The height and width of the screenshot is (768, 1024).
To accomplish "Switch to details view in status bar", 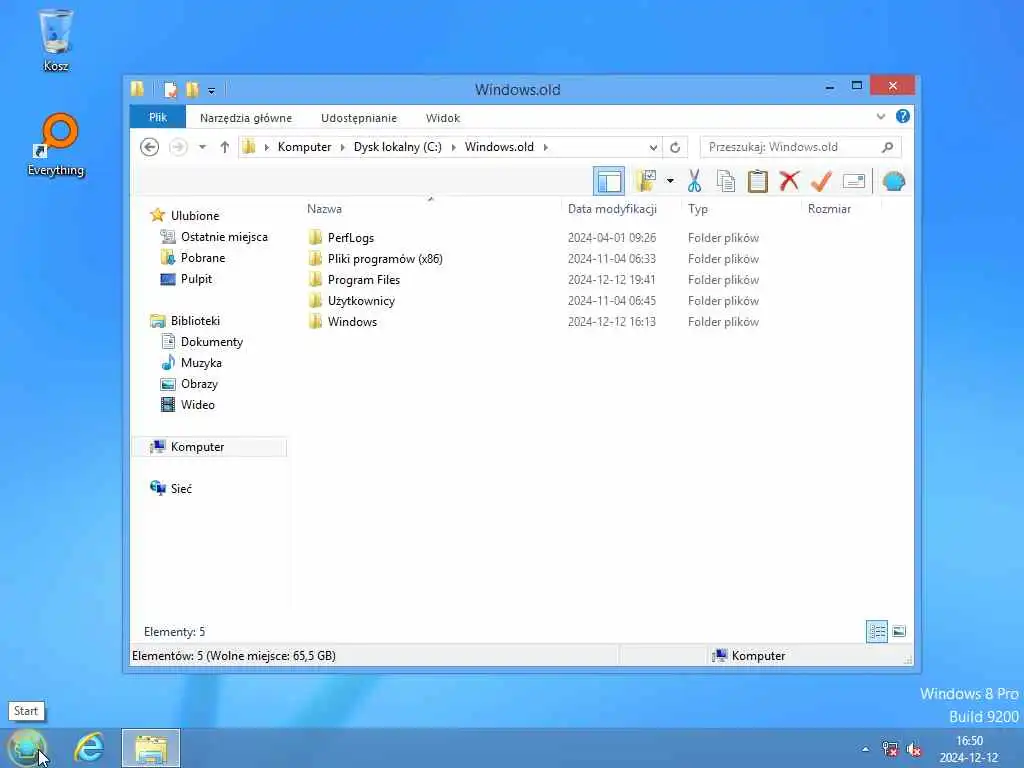I will click(877, 632).
